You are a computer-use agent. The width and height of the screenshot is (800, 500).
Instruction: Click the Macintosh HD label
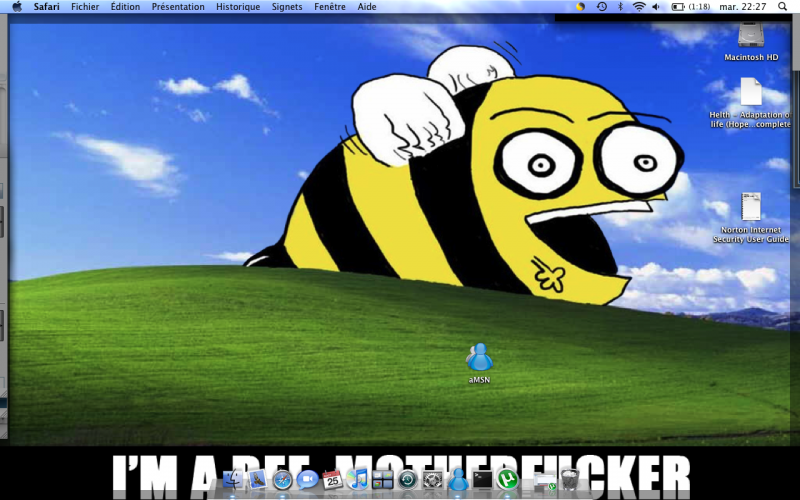751,57
